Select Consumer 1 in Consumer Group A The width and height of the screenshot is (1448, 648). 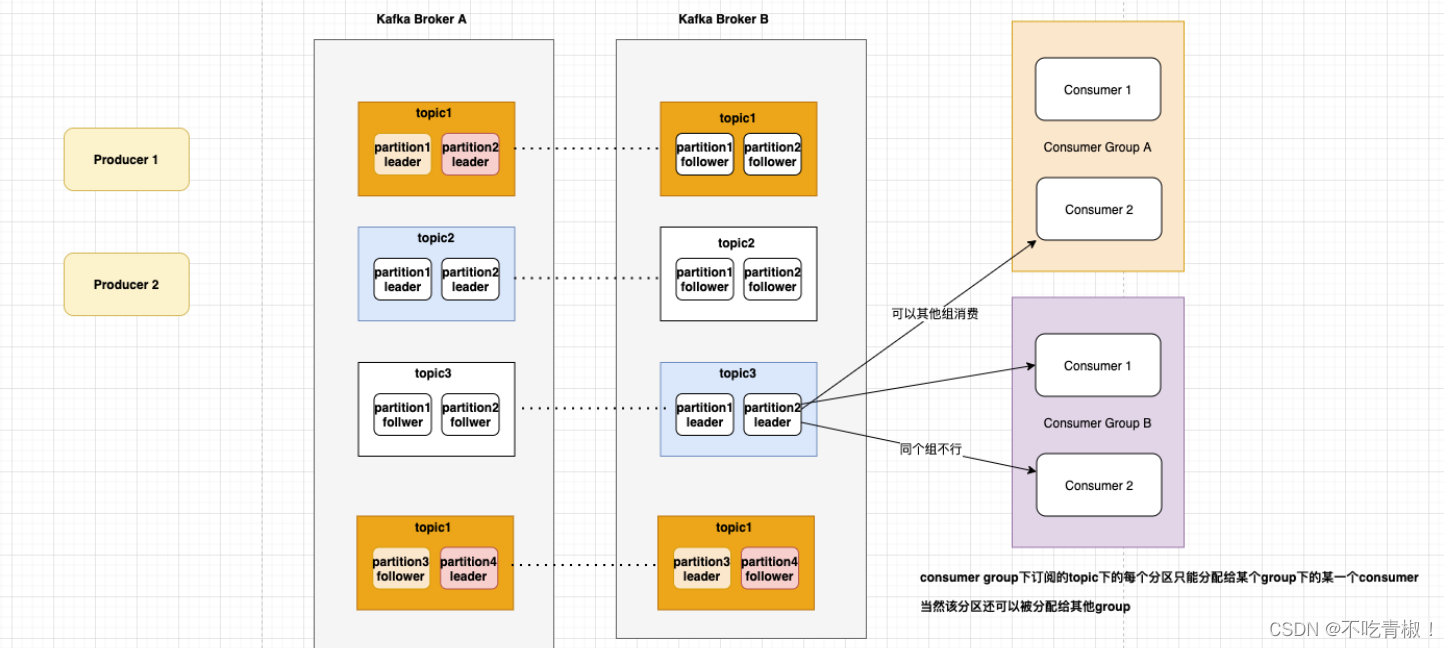[x=1098, y=89]
